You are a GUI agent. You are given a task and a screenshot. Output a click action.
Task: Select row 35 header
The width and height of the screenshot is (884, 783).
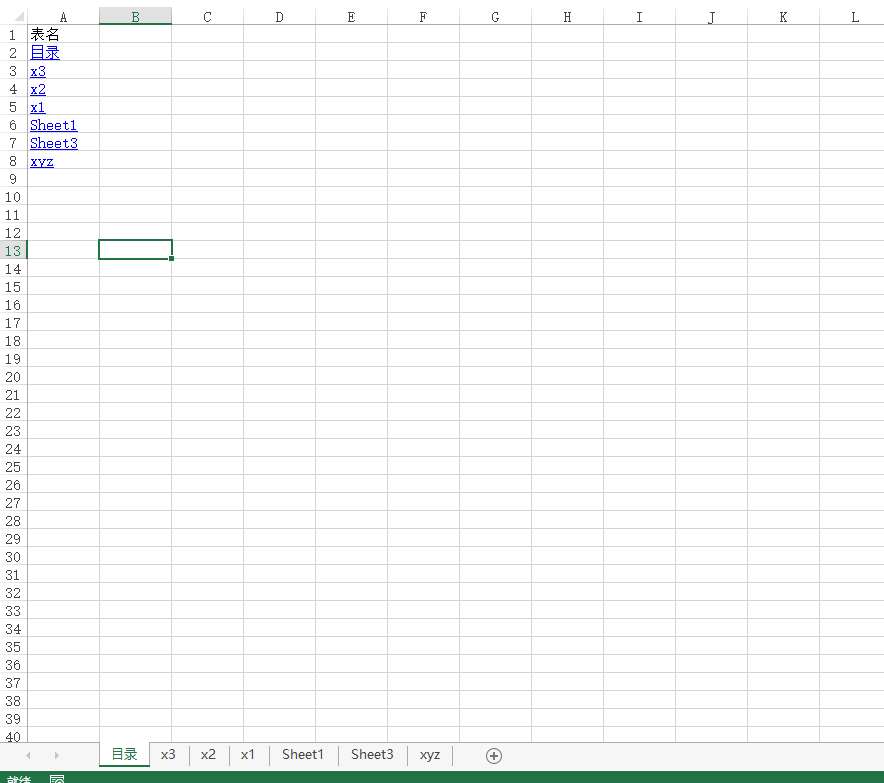tap(13, 647)
